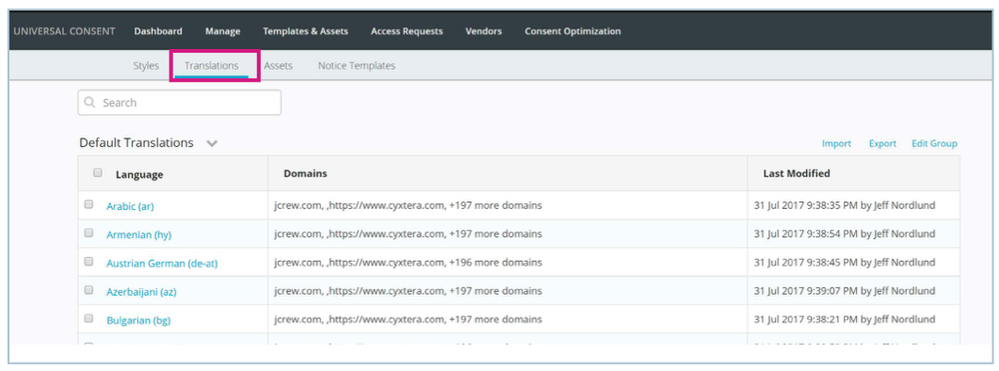Expand the Default Translations dropdown arrow

[212, 143]
